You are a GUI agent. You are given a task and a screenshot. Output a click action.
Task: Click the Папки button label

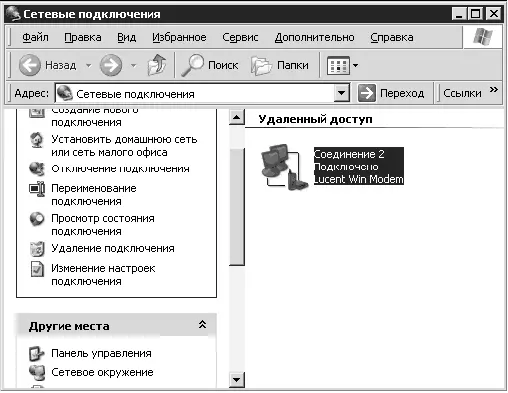(x=293, y=65)
